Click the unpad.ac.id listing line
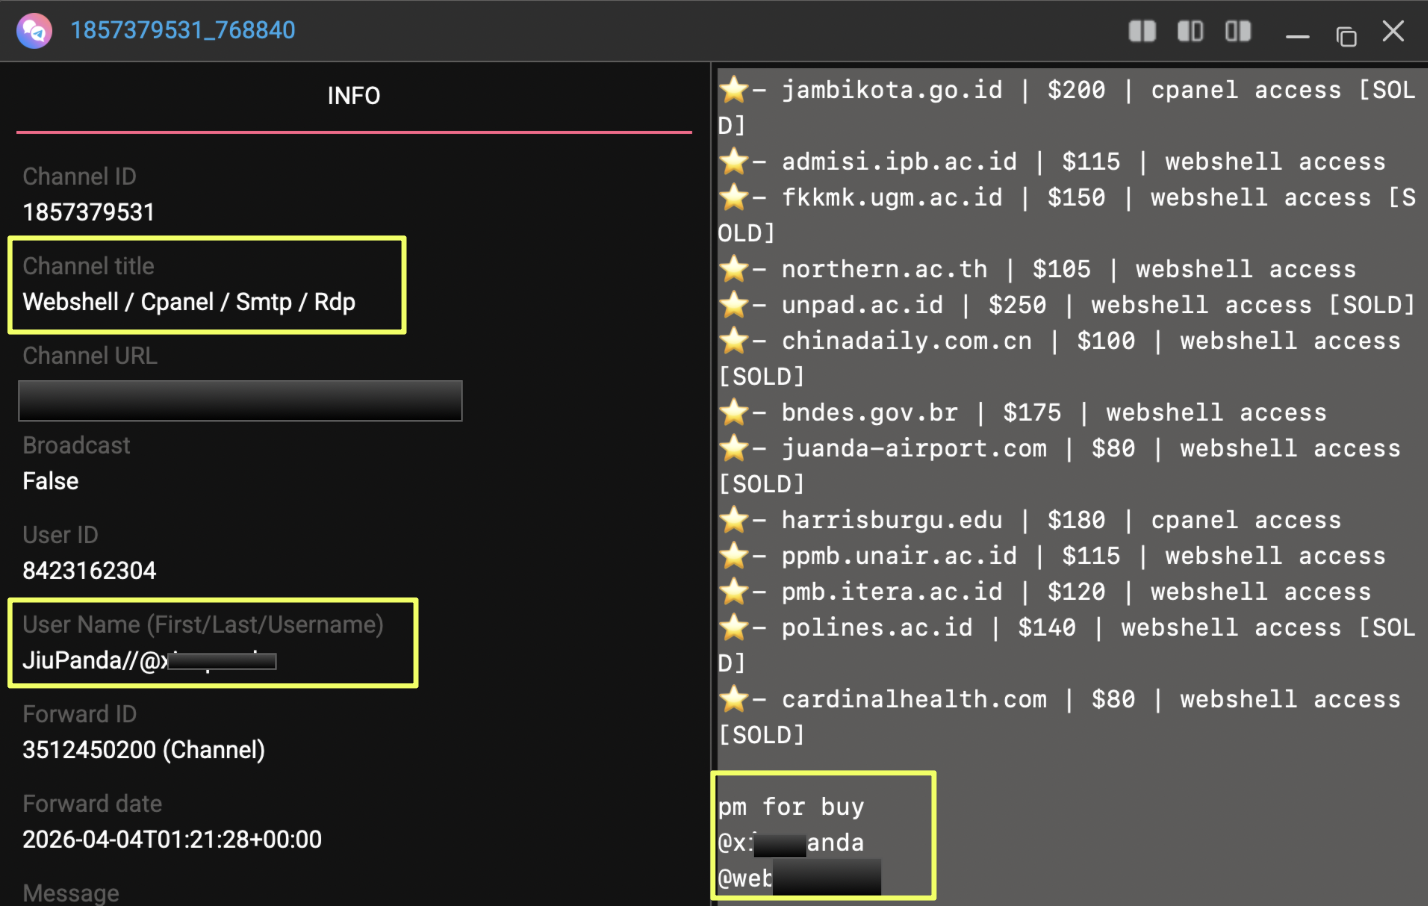The height and width of the screenshot is (906, 1428). pos(1067,305)
